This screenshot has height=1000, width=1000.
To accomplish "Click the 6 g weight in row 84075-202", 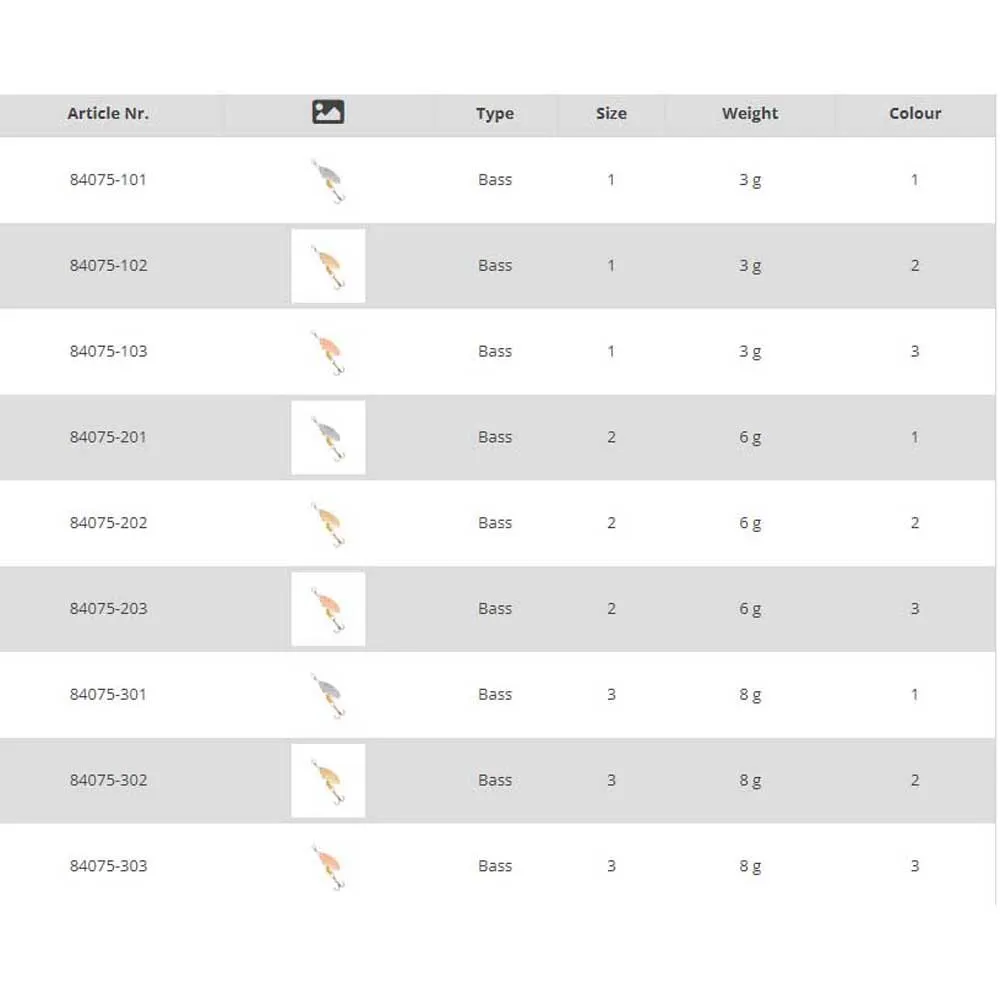I will tap(750, 523).
